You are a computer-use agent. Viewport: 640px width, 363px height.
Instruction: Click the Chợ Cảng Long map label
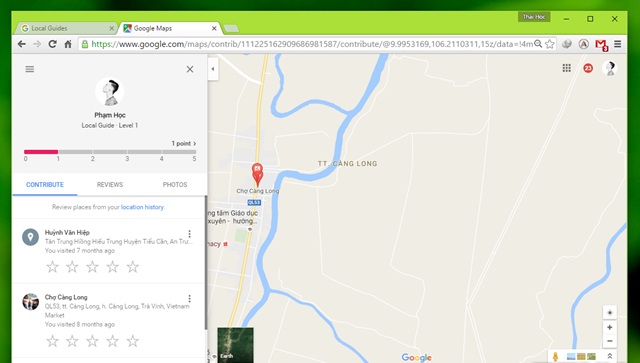pyautogui.click(x=258, y=191)
